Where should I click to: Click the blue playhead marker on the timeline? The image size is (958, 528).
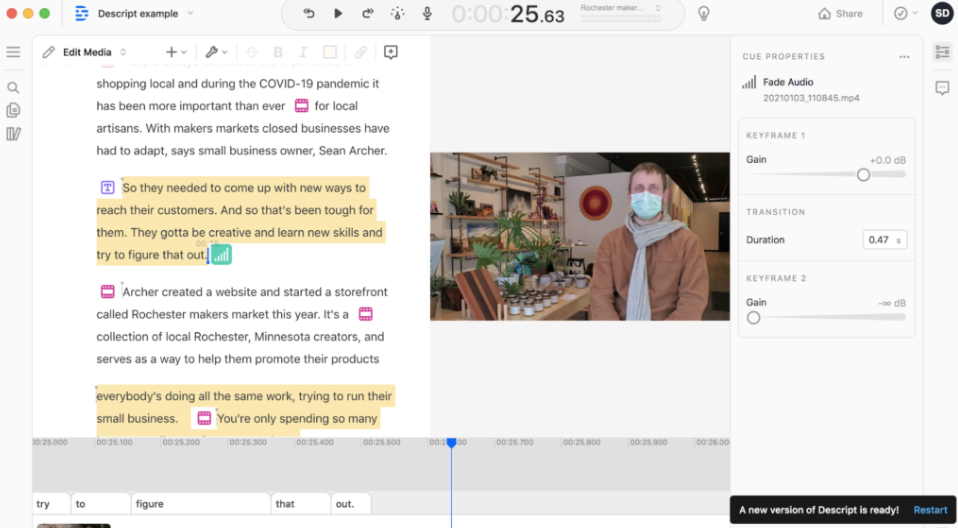tap(452, 442)
